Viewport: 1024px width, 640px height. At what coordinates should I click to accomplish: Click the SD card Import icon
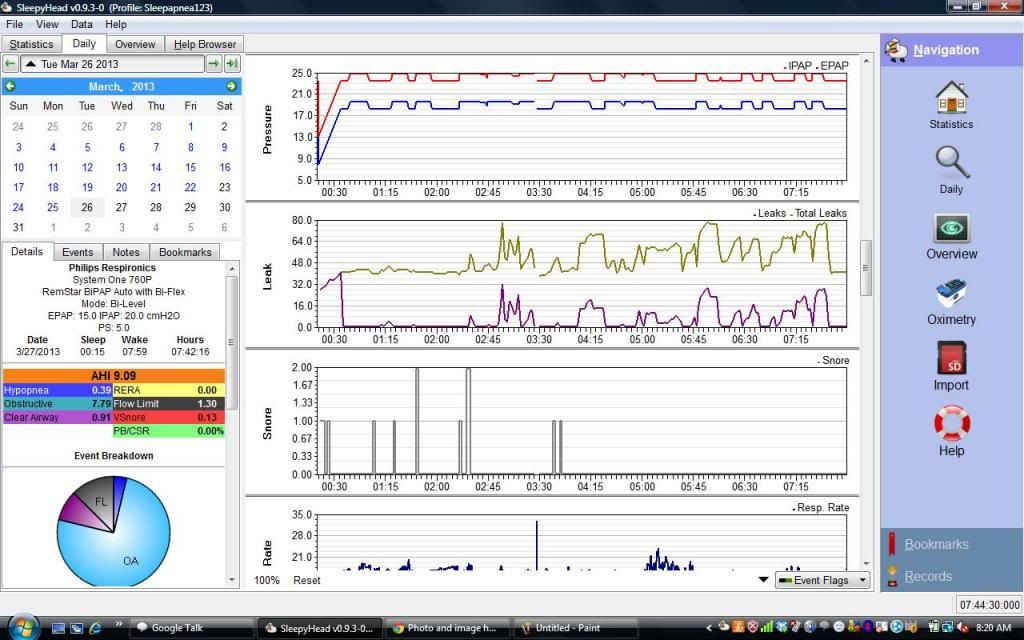click(951, 366)
